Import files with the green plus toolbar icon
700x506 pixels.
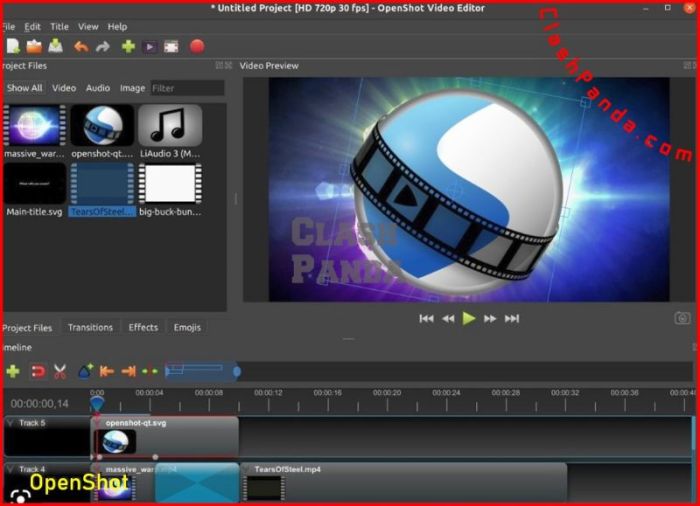coord(128,46)
